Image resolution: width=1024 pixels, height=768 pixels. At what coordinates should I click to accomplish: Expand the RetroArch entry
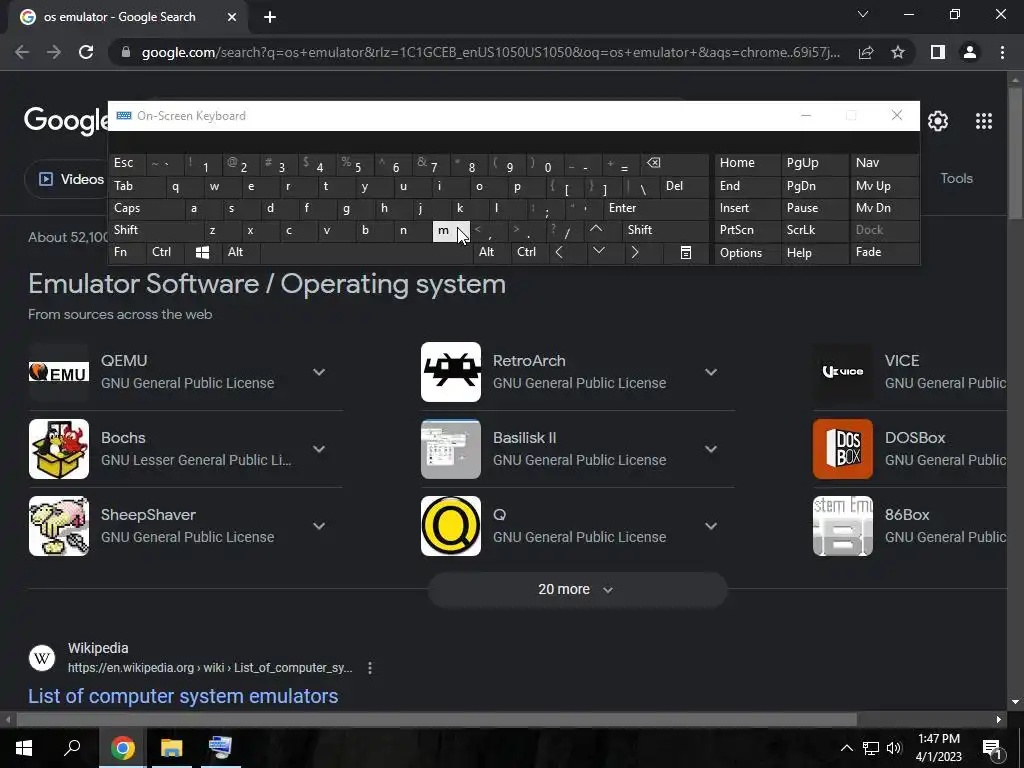(x=711, y=372)
